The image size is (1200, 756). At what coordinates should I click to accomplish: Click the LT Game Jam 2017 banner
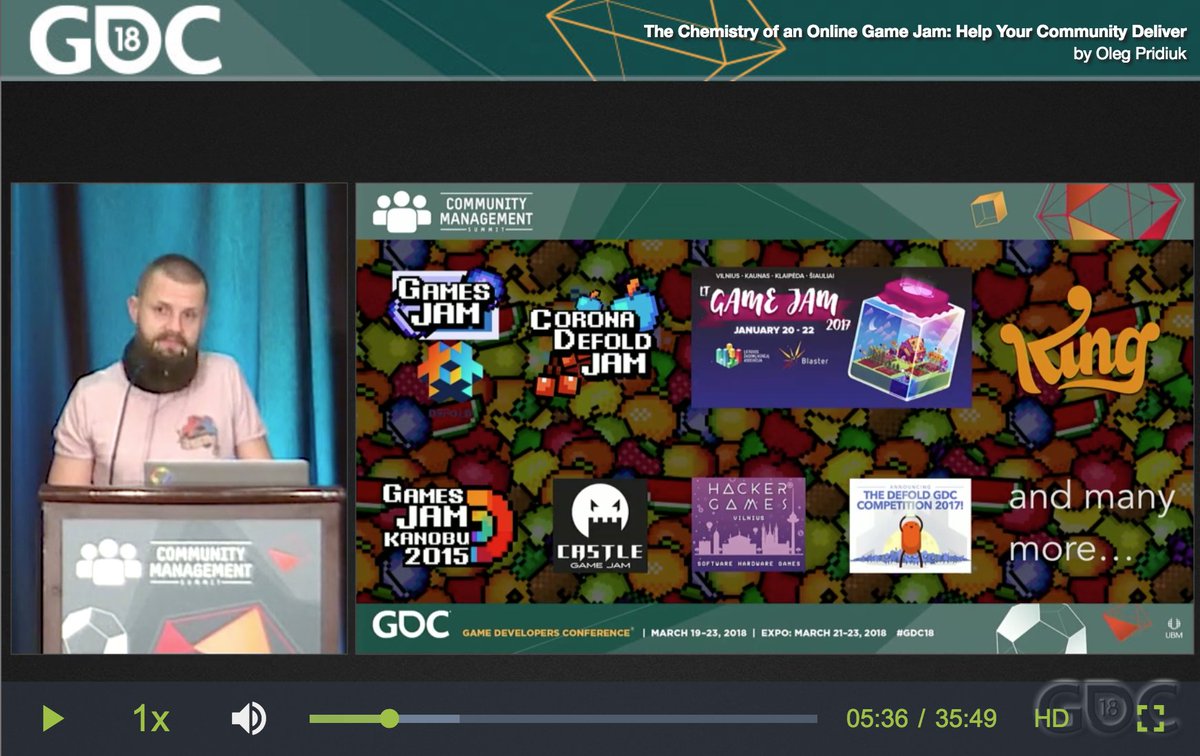(831, 337)
